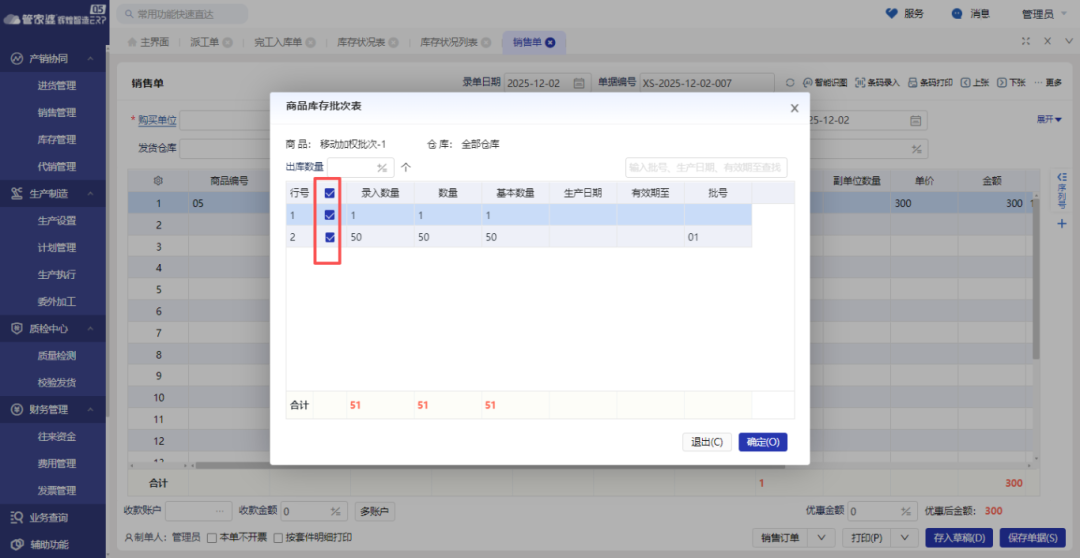Image resolution: width=1080 pixels, height=558 pixels.
Task: Click the 智能识图 smart recognition icon
Action: tap(808, 83)
